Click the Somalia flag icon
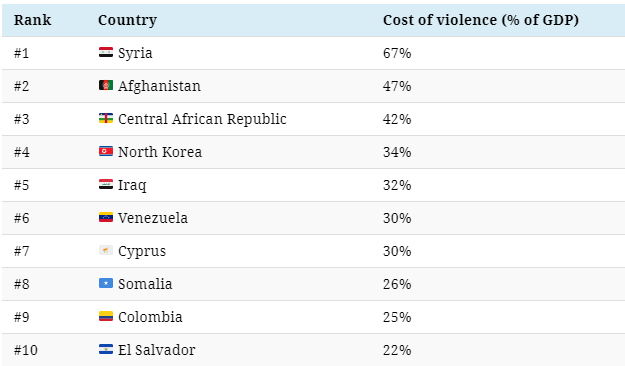The height and width of the screenshot is (366, 625). coord(106,283)
